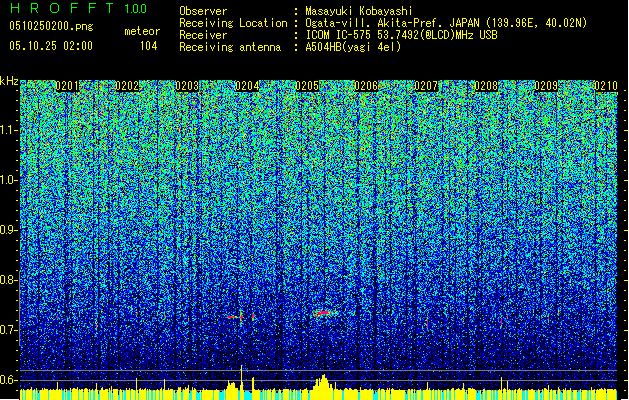629x400 pixels.
Task: Select observer name Masayuki Kobayashi
Action: (x=359, y=11)
